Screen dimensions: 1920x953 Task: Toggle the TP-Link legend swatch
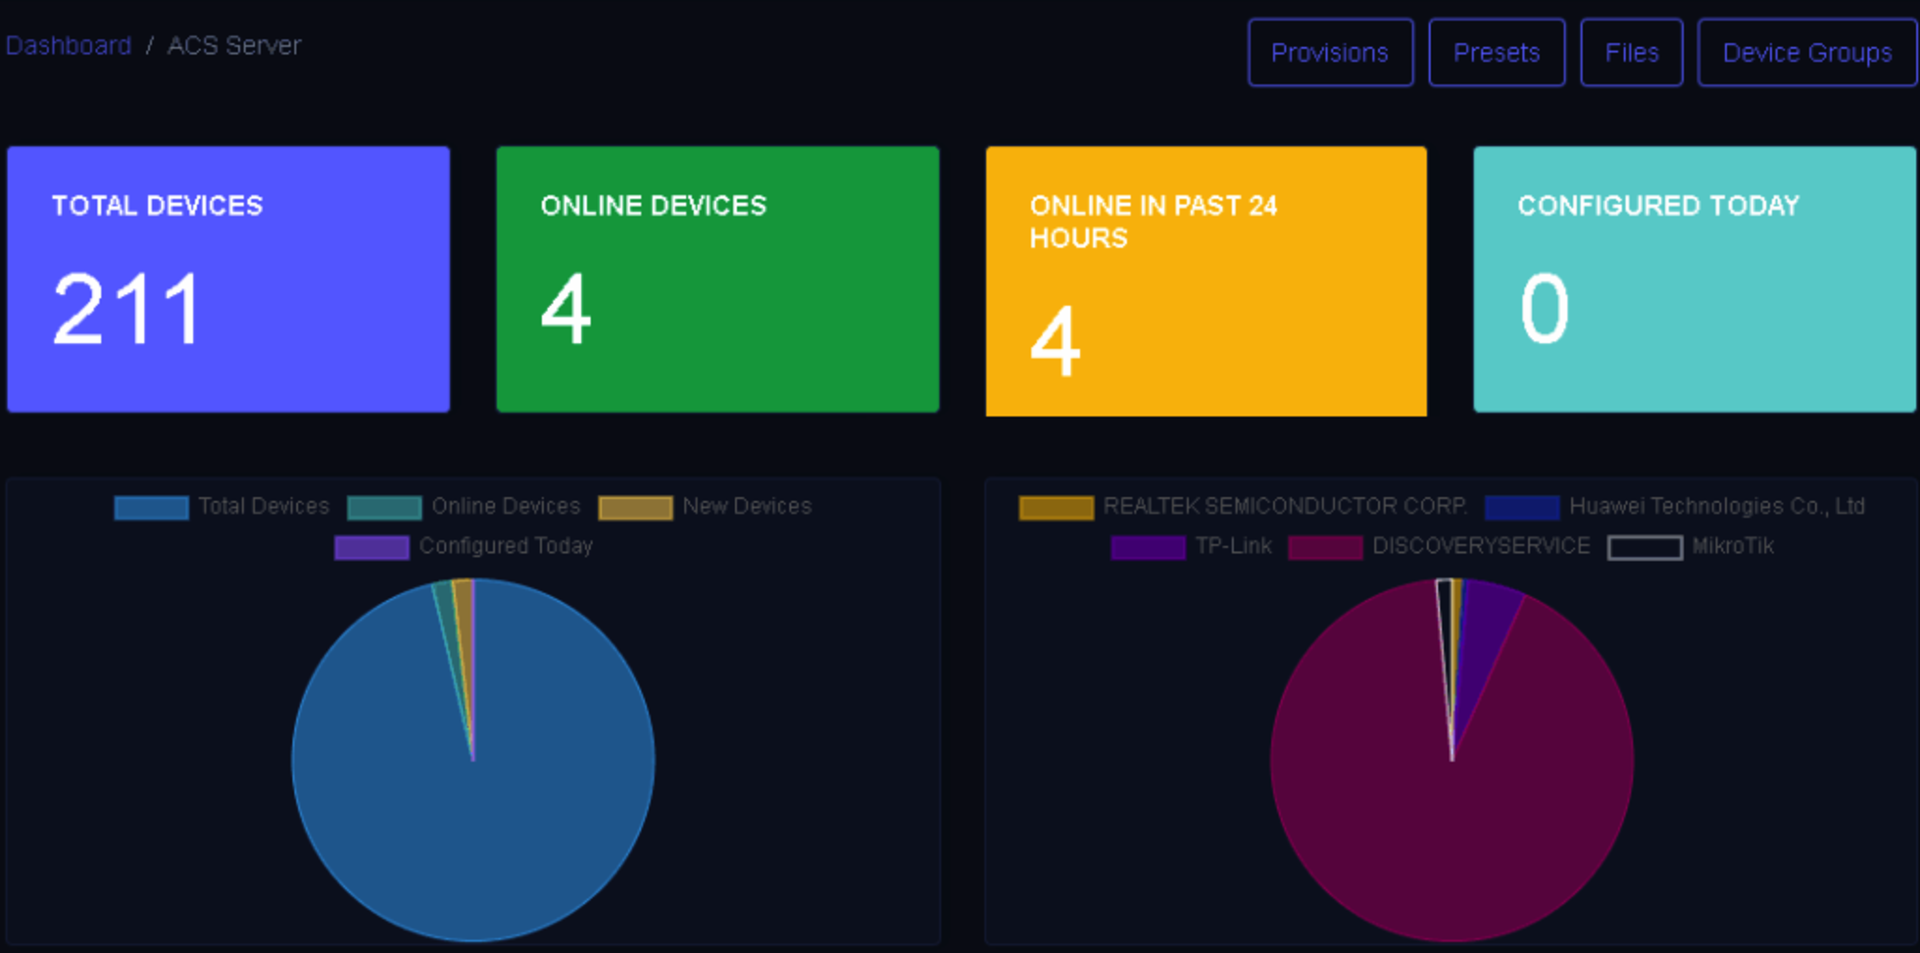[x=1148, y=548]
